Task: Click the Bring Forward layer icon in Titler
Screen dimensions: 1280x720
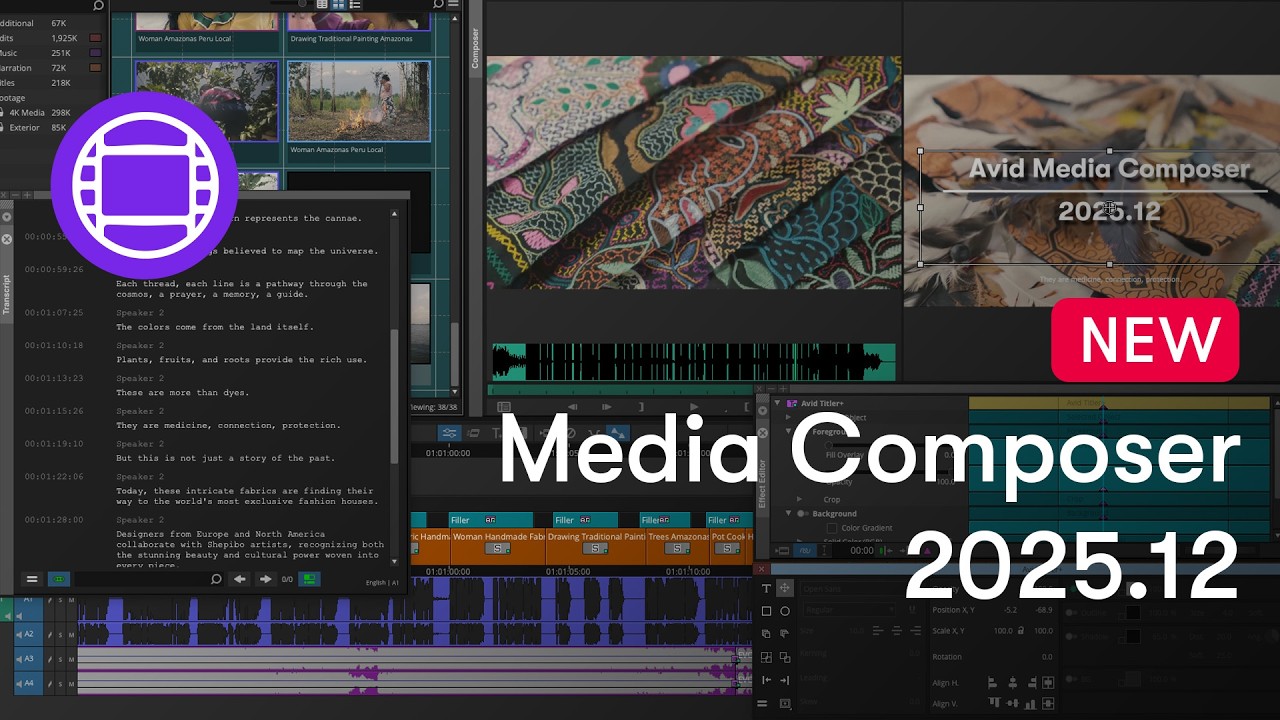Action: pyautogui.click(x=767, y=634)
